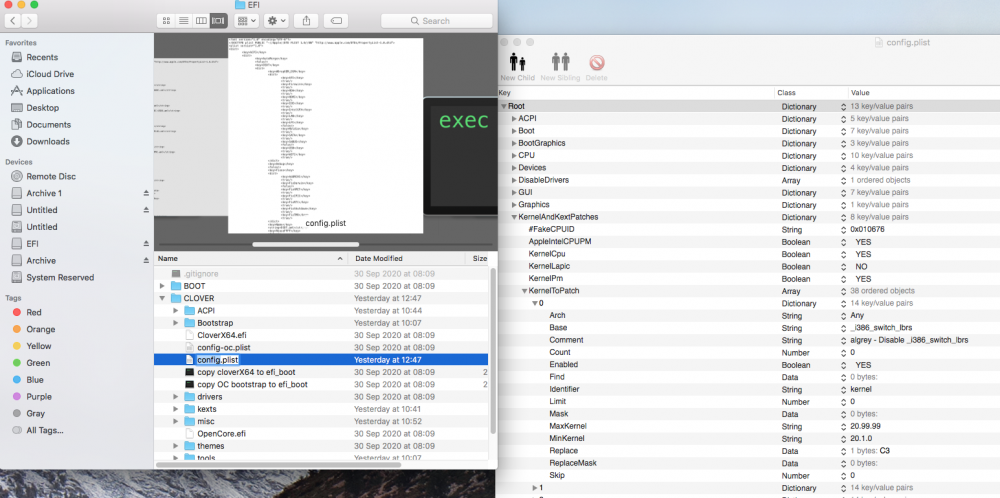Click the gallery preview thumbnail of config.plist
The image size is (1000, 498).
326,135
